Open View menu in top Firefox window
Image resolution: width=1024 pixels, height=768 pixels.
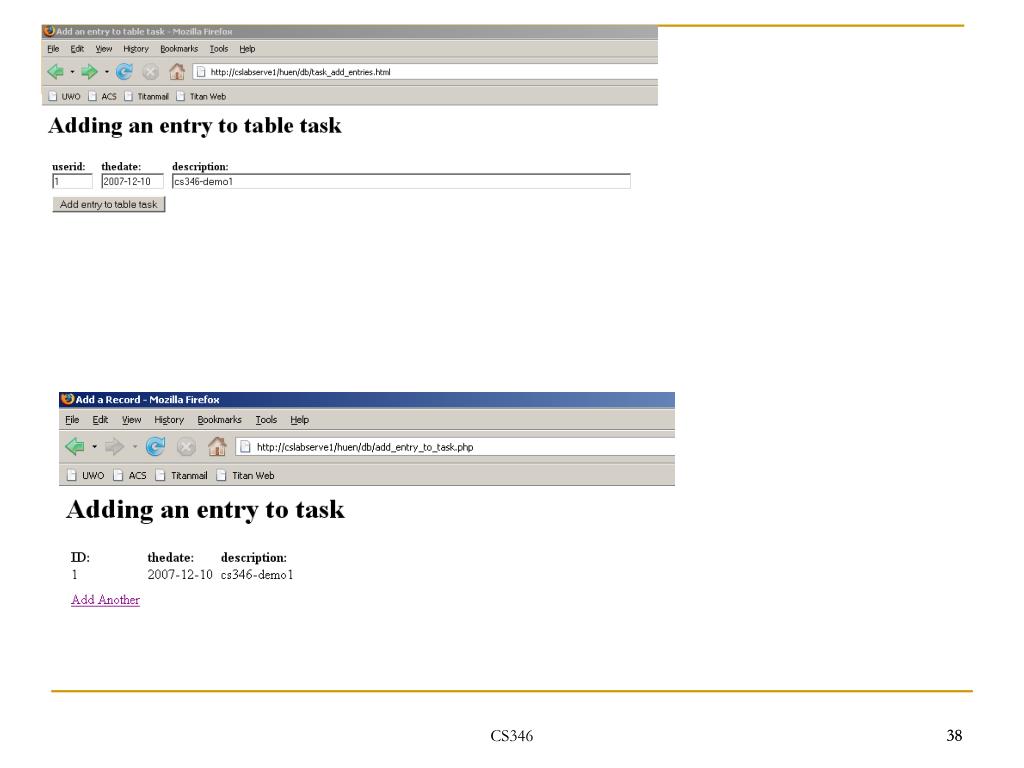[x=104, y=49]
